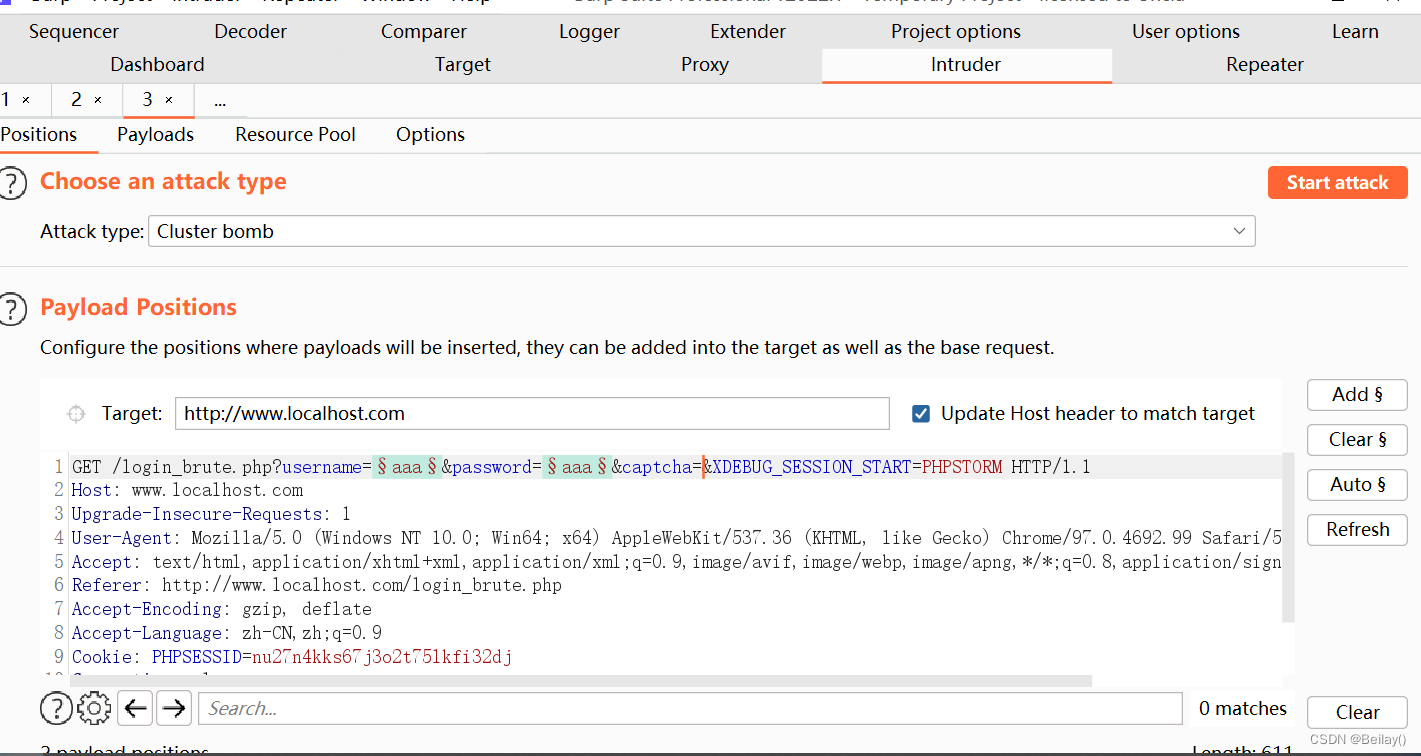Open help for Payload Positions section

coord(11,309)
